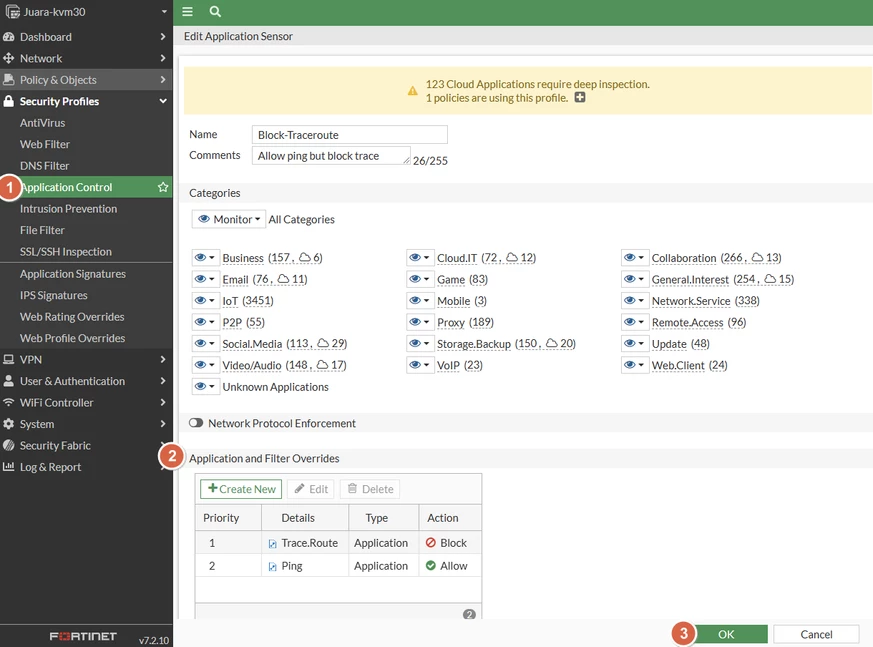873x647 pixels.
Task: Click the Trace.Route signature icon
Action: (272, 543)
